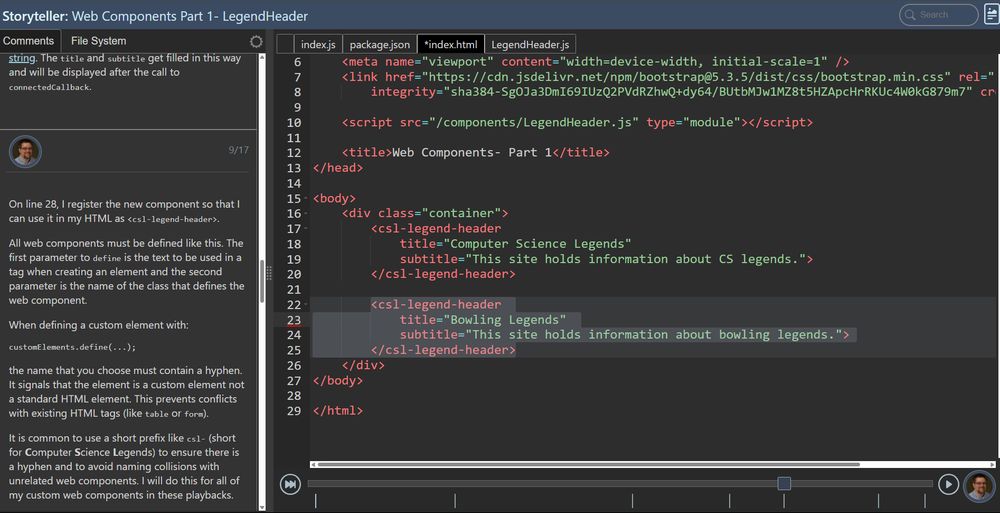Select the *index.html editor tab
The image size is (1000, 513).
point(451,45)
